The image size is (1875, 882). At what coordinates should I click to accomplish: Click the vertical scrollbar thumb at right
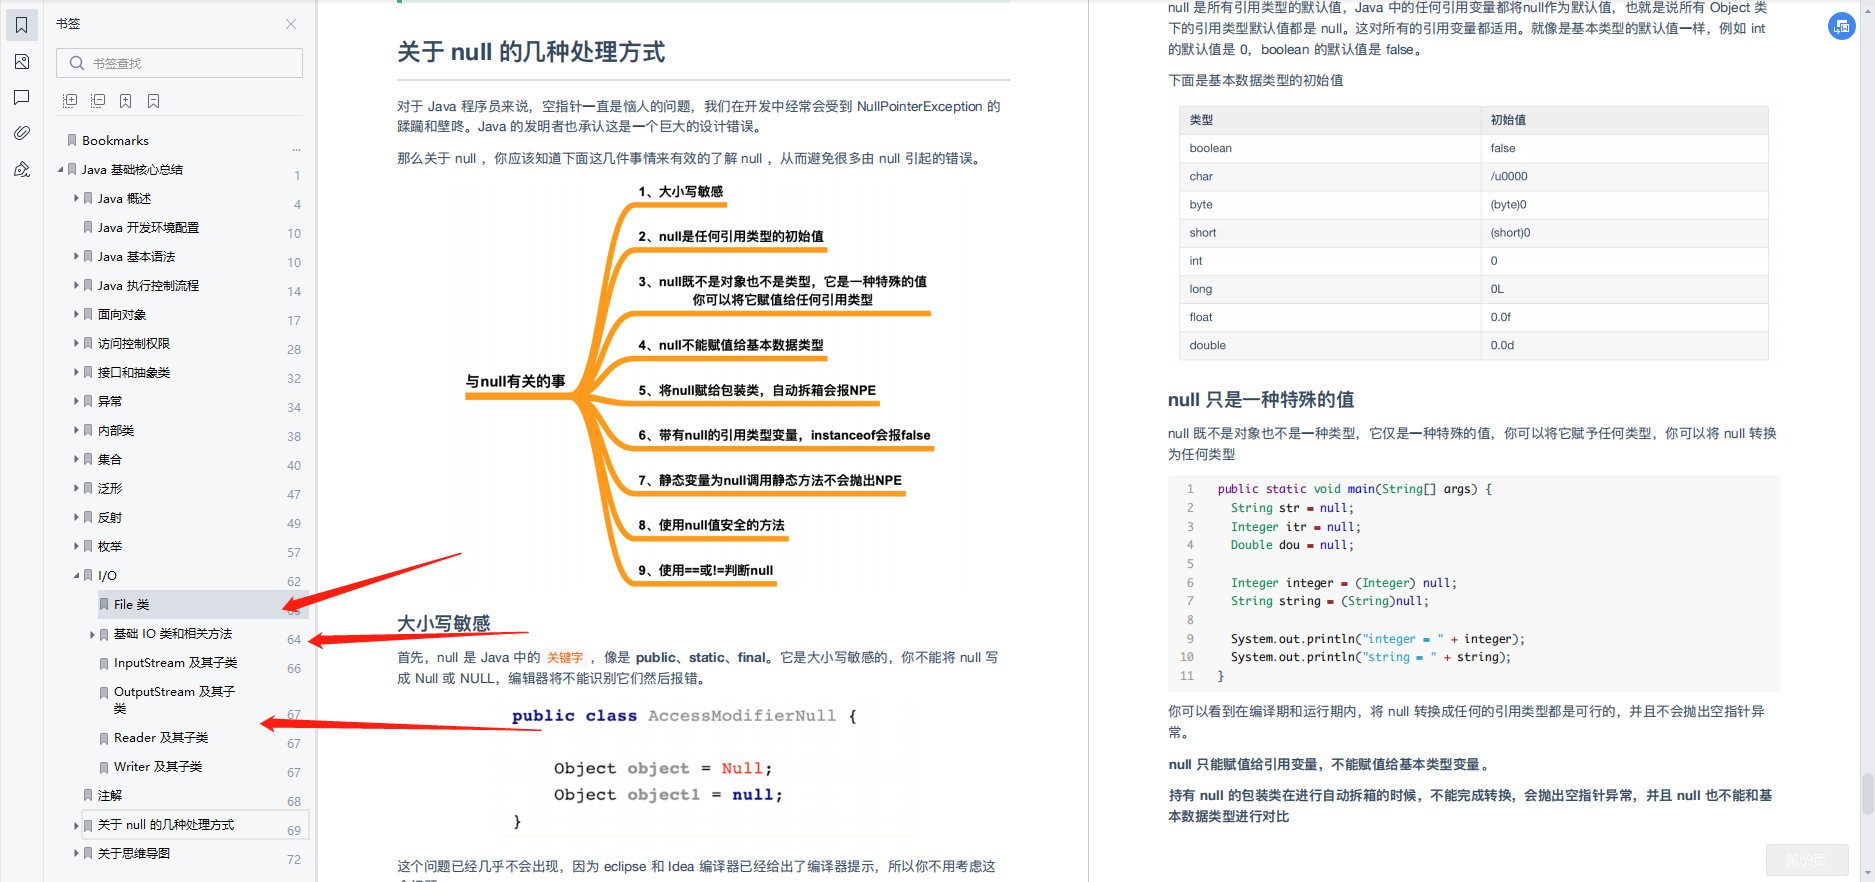tap(1867, 794)
